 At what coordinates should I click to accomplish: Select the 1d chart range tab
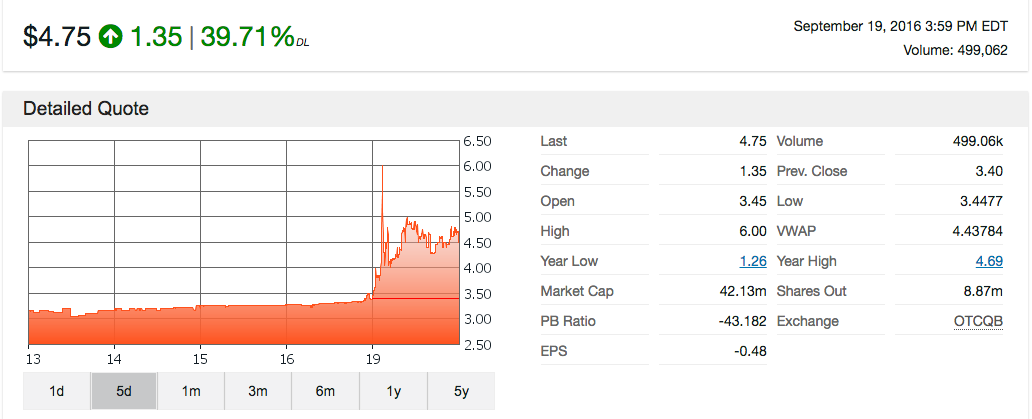pyautogui.click(x=56, y=391)
